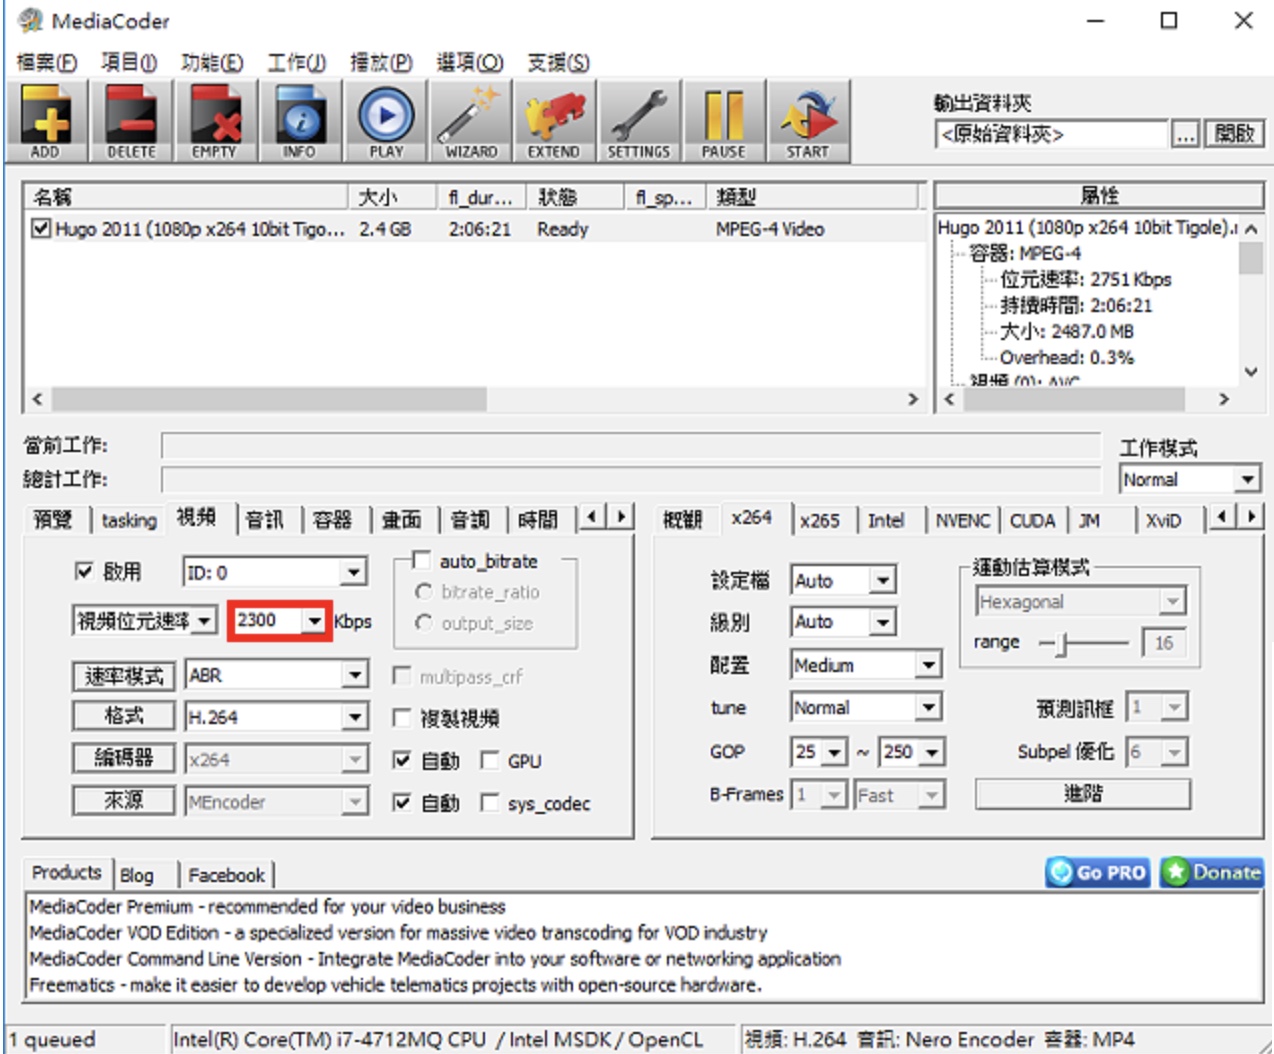The image size is (1274, 1054).
Task: Click the 編碼器 button
Action: pos(124,759)
